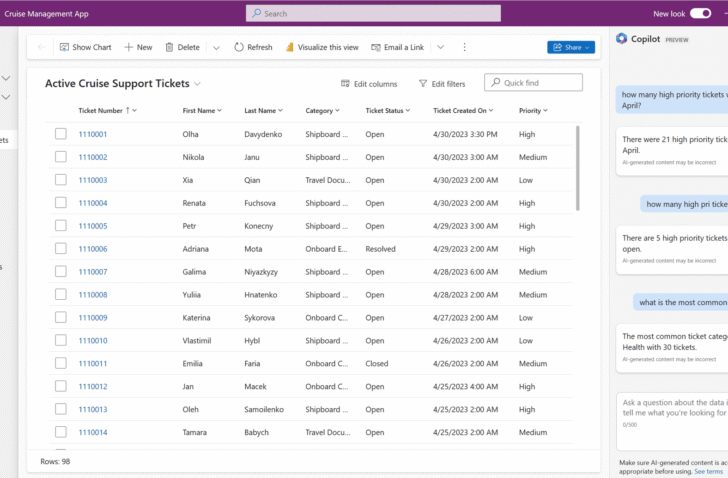
Task: Click the back arrow icon in the command bar
Action: [41, 47]
